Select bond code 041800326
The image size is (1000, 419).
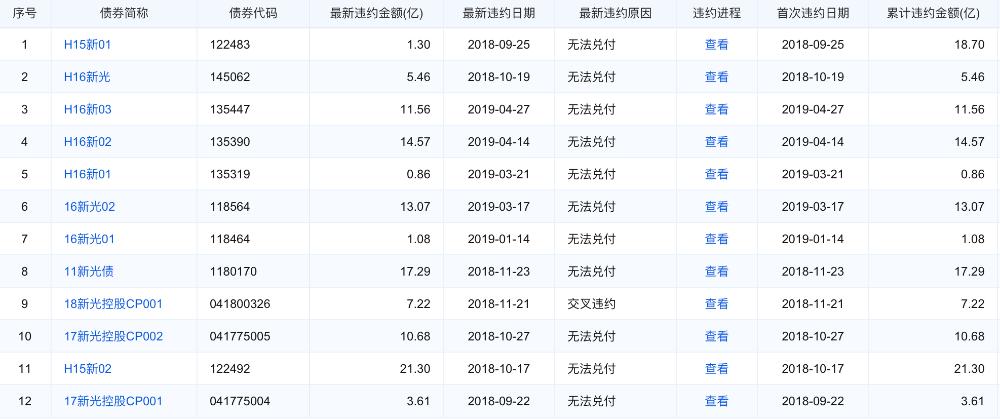240,304
